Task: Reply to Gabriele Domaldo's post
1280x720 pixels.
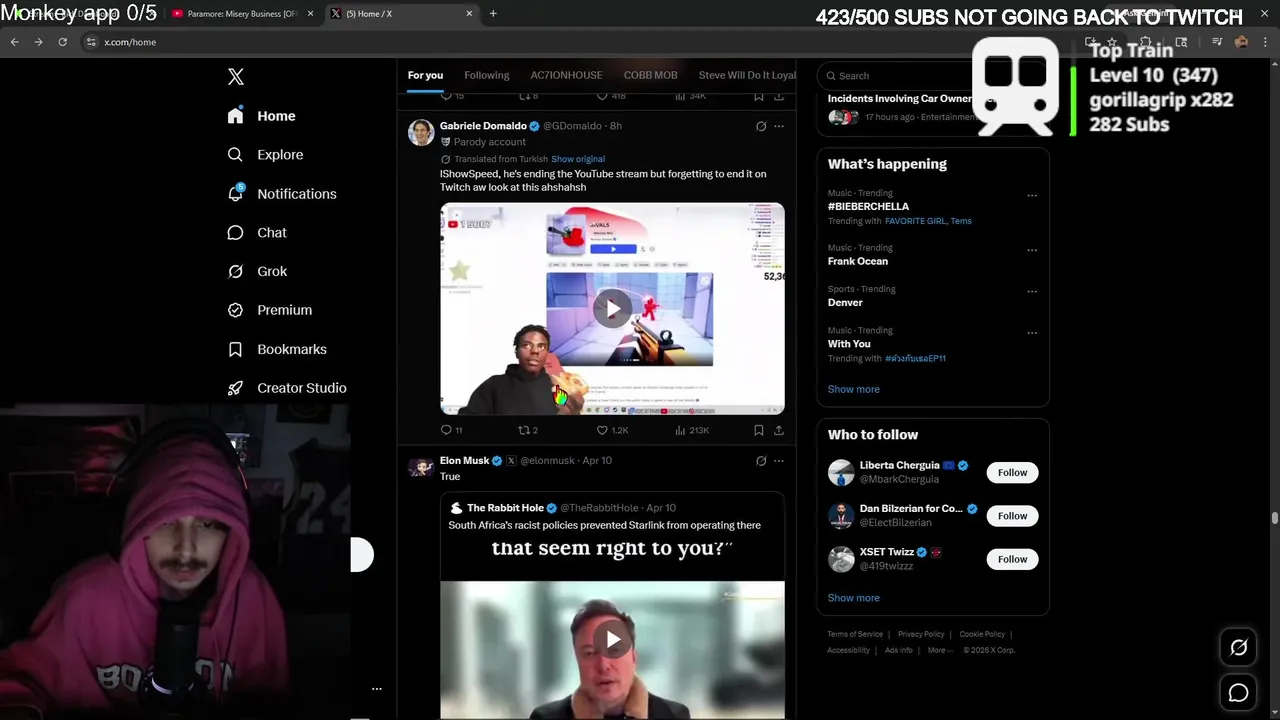Action: click(451, 430)
